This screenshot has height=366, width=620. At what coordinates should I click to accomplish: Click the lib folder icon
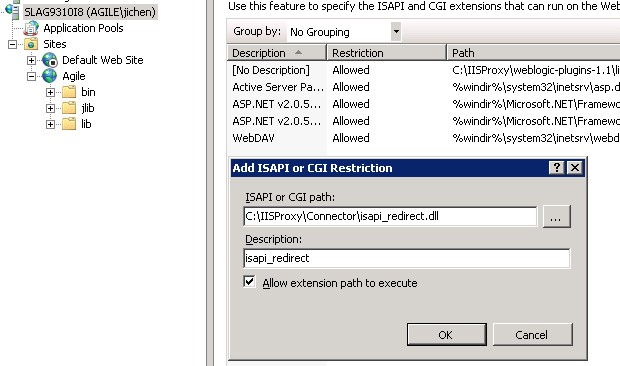click(x=69, y=124)
